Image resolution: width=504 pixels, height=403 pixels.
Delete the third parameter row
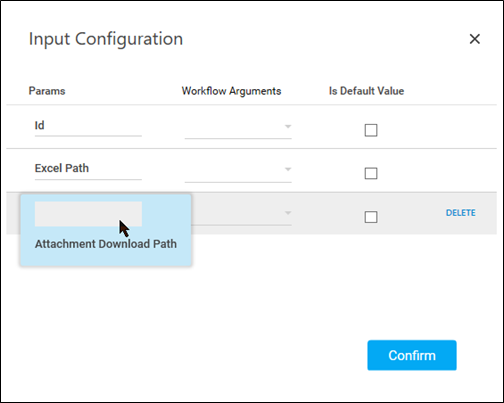[x=461, y=213]
